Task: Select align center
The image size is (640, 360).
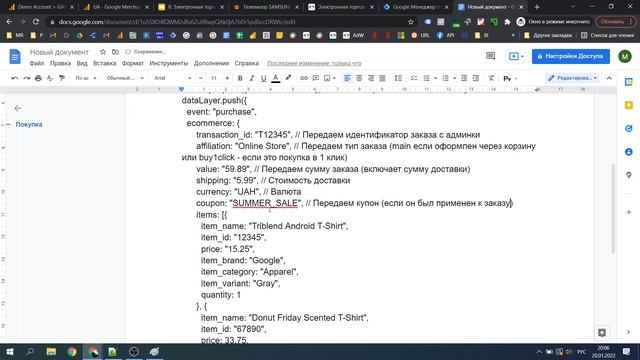Action: tap(359, 78)
